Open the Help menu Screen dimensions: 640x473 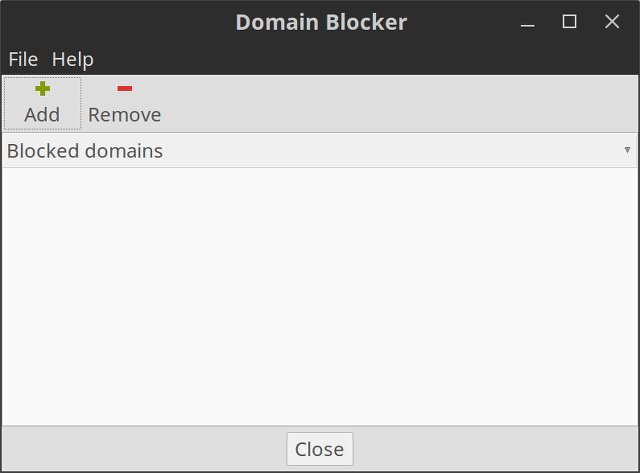(72, 59)
